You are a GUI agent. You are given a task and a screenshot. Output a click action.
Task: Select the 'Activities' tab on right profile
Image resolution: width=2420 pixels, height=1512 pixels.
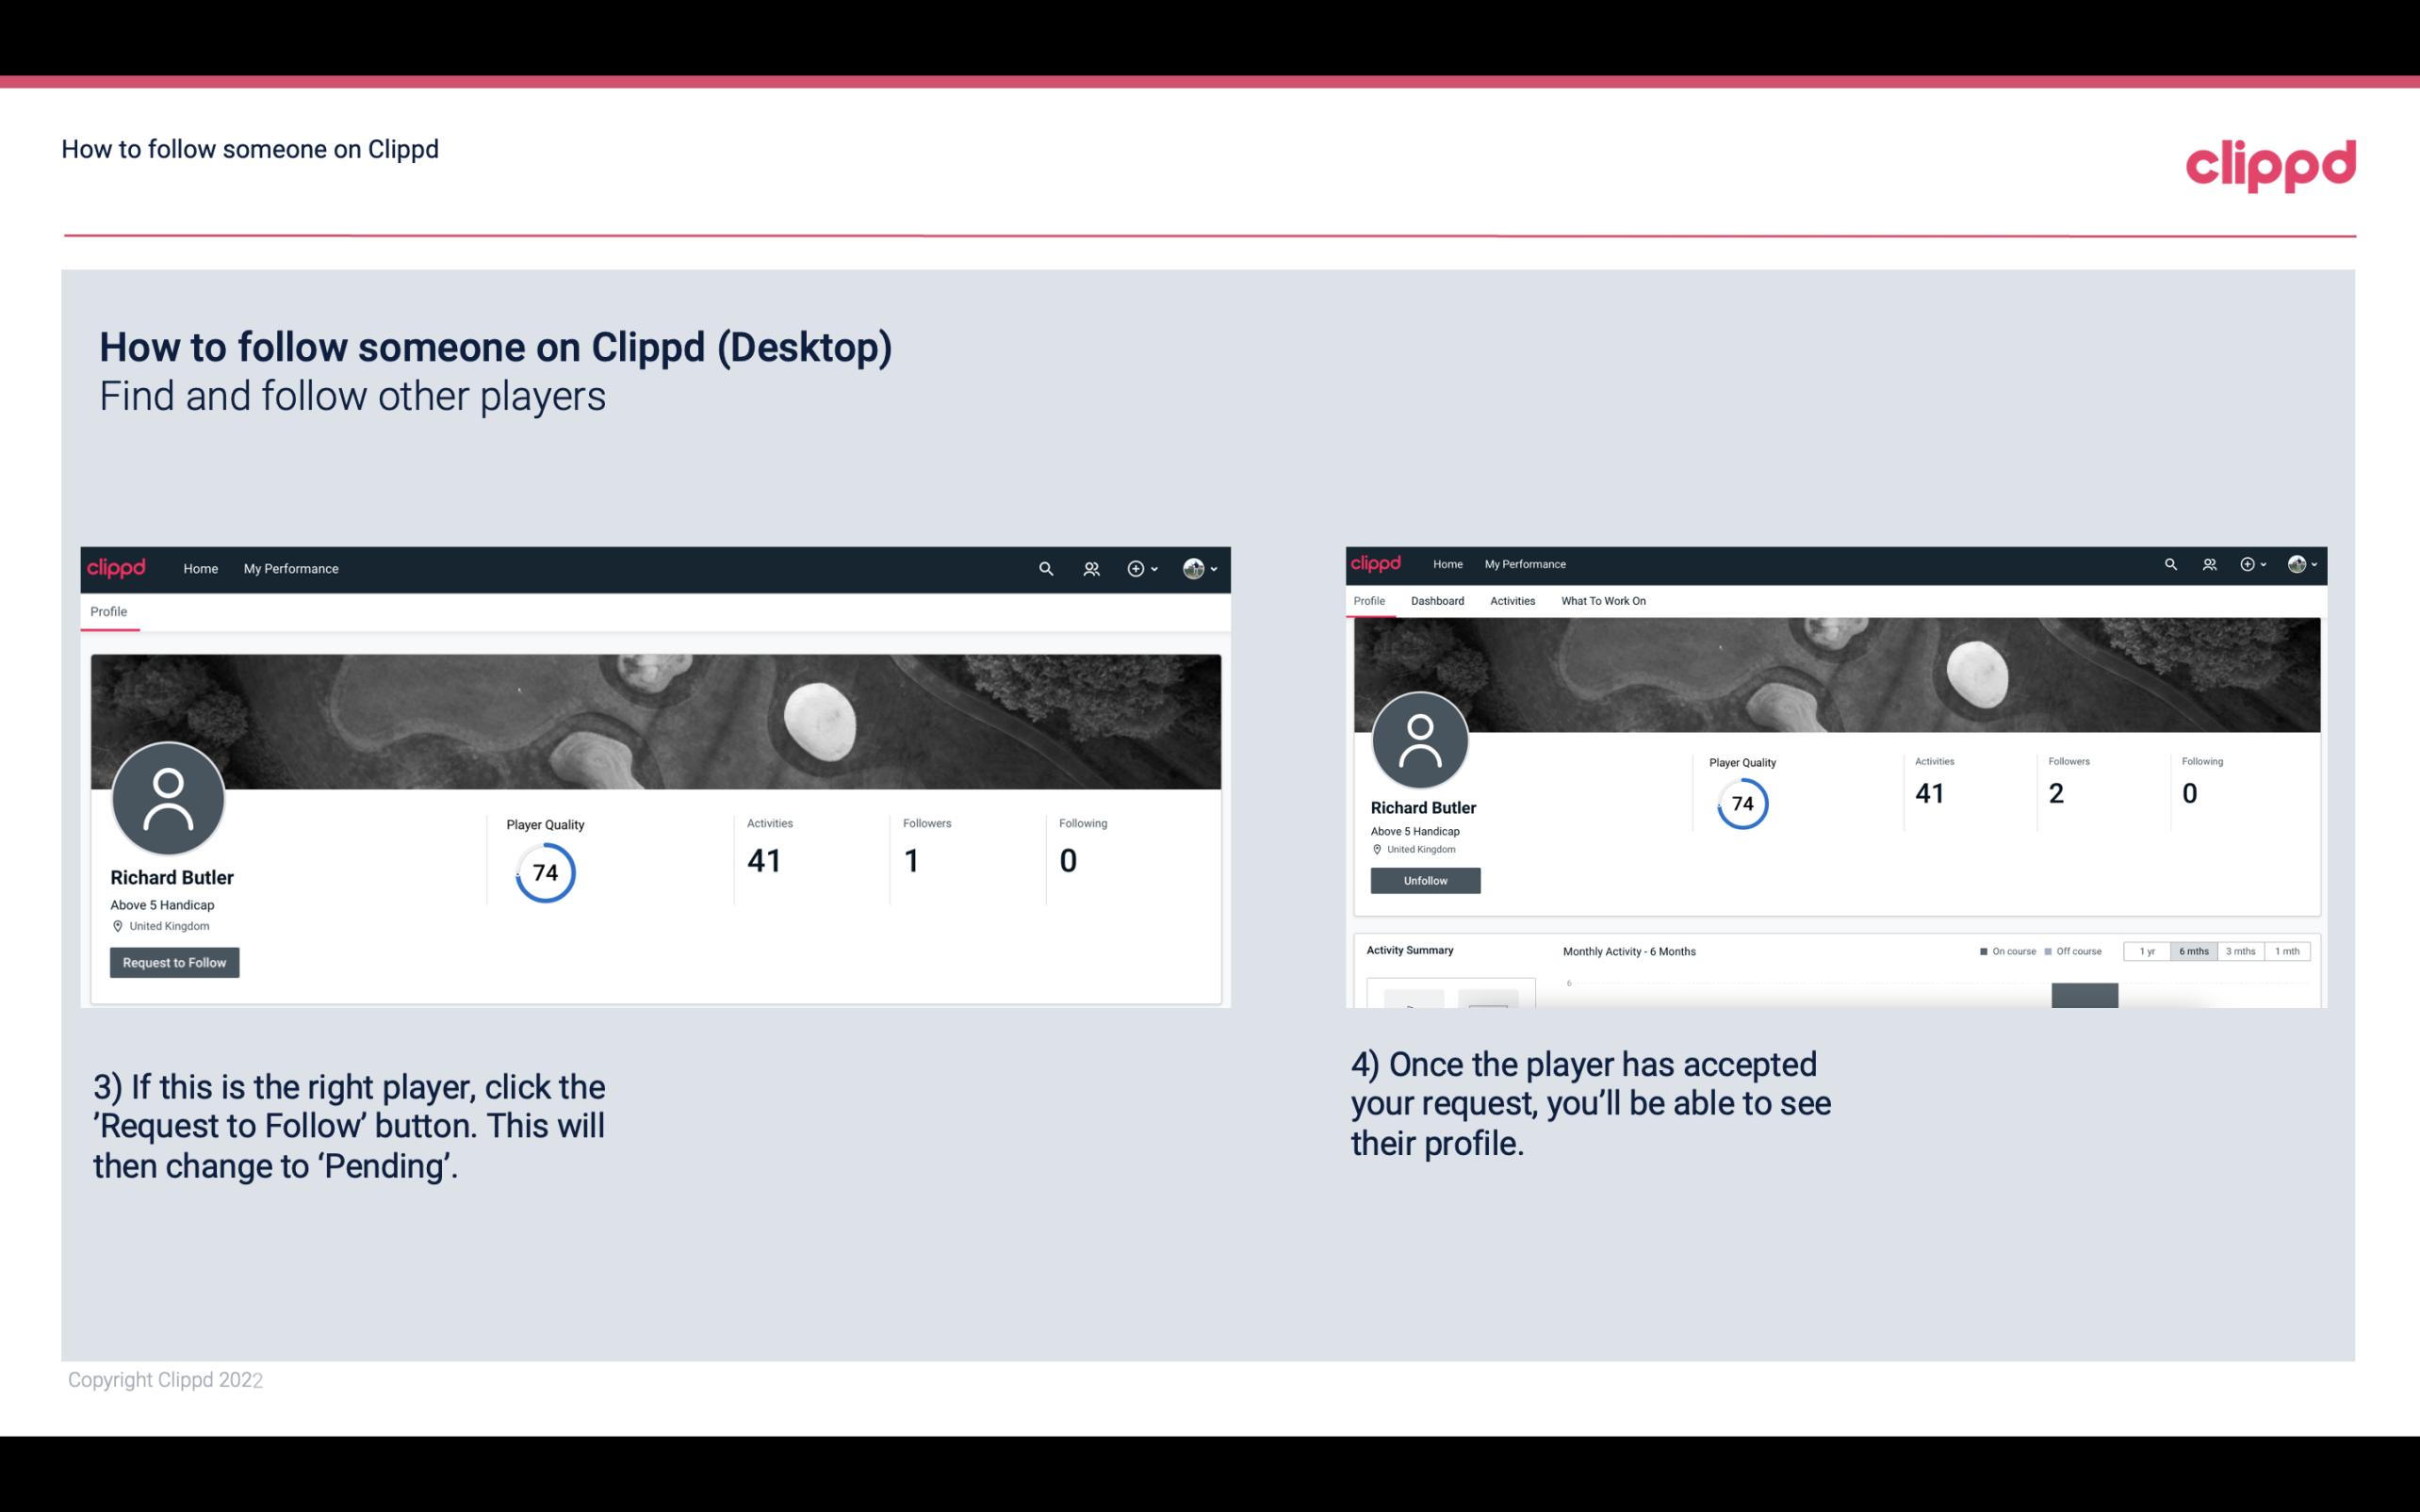(x=1509, y=601)
